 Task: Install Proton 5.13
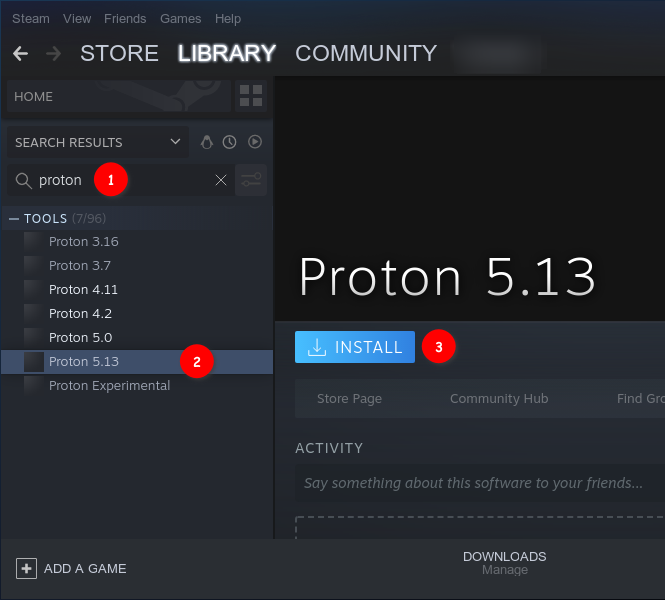[x=355, y=347]
